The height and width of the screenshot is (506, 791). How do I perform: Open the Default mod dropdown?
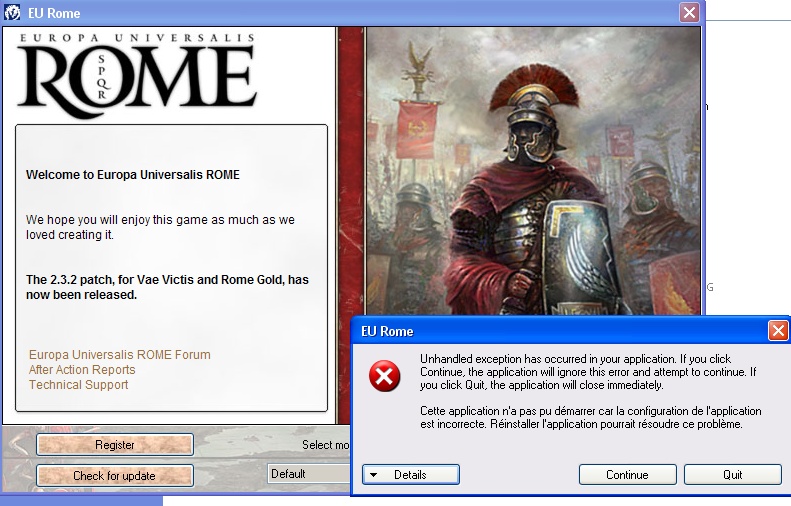(309, 474)
